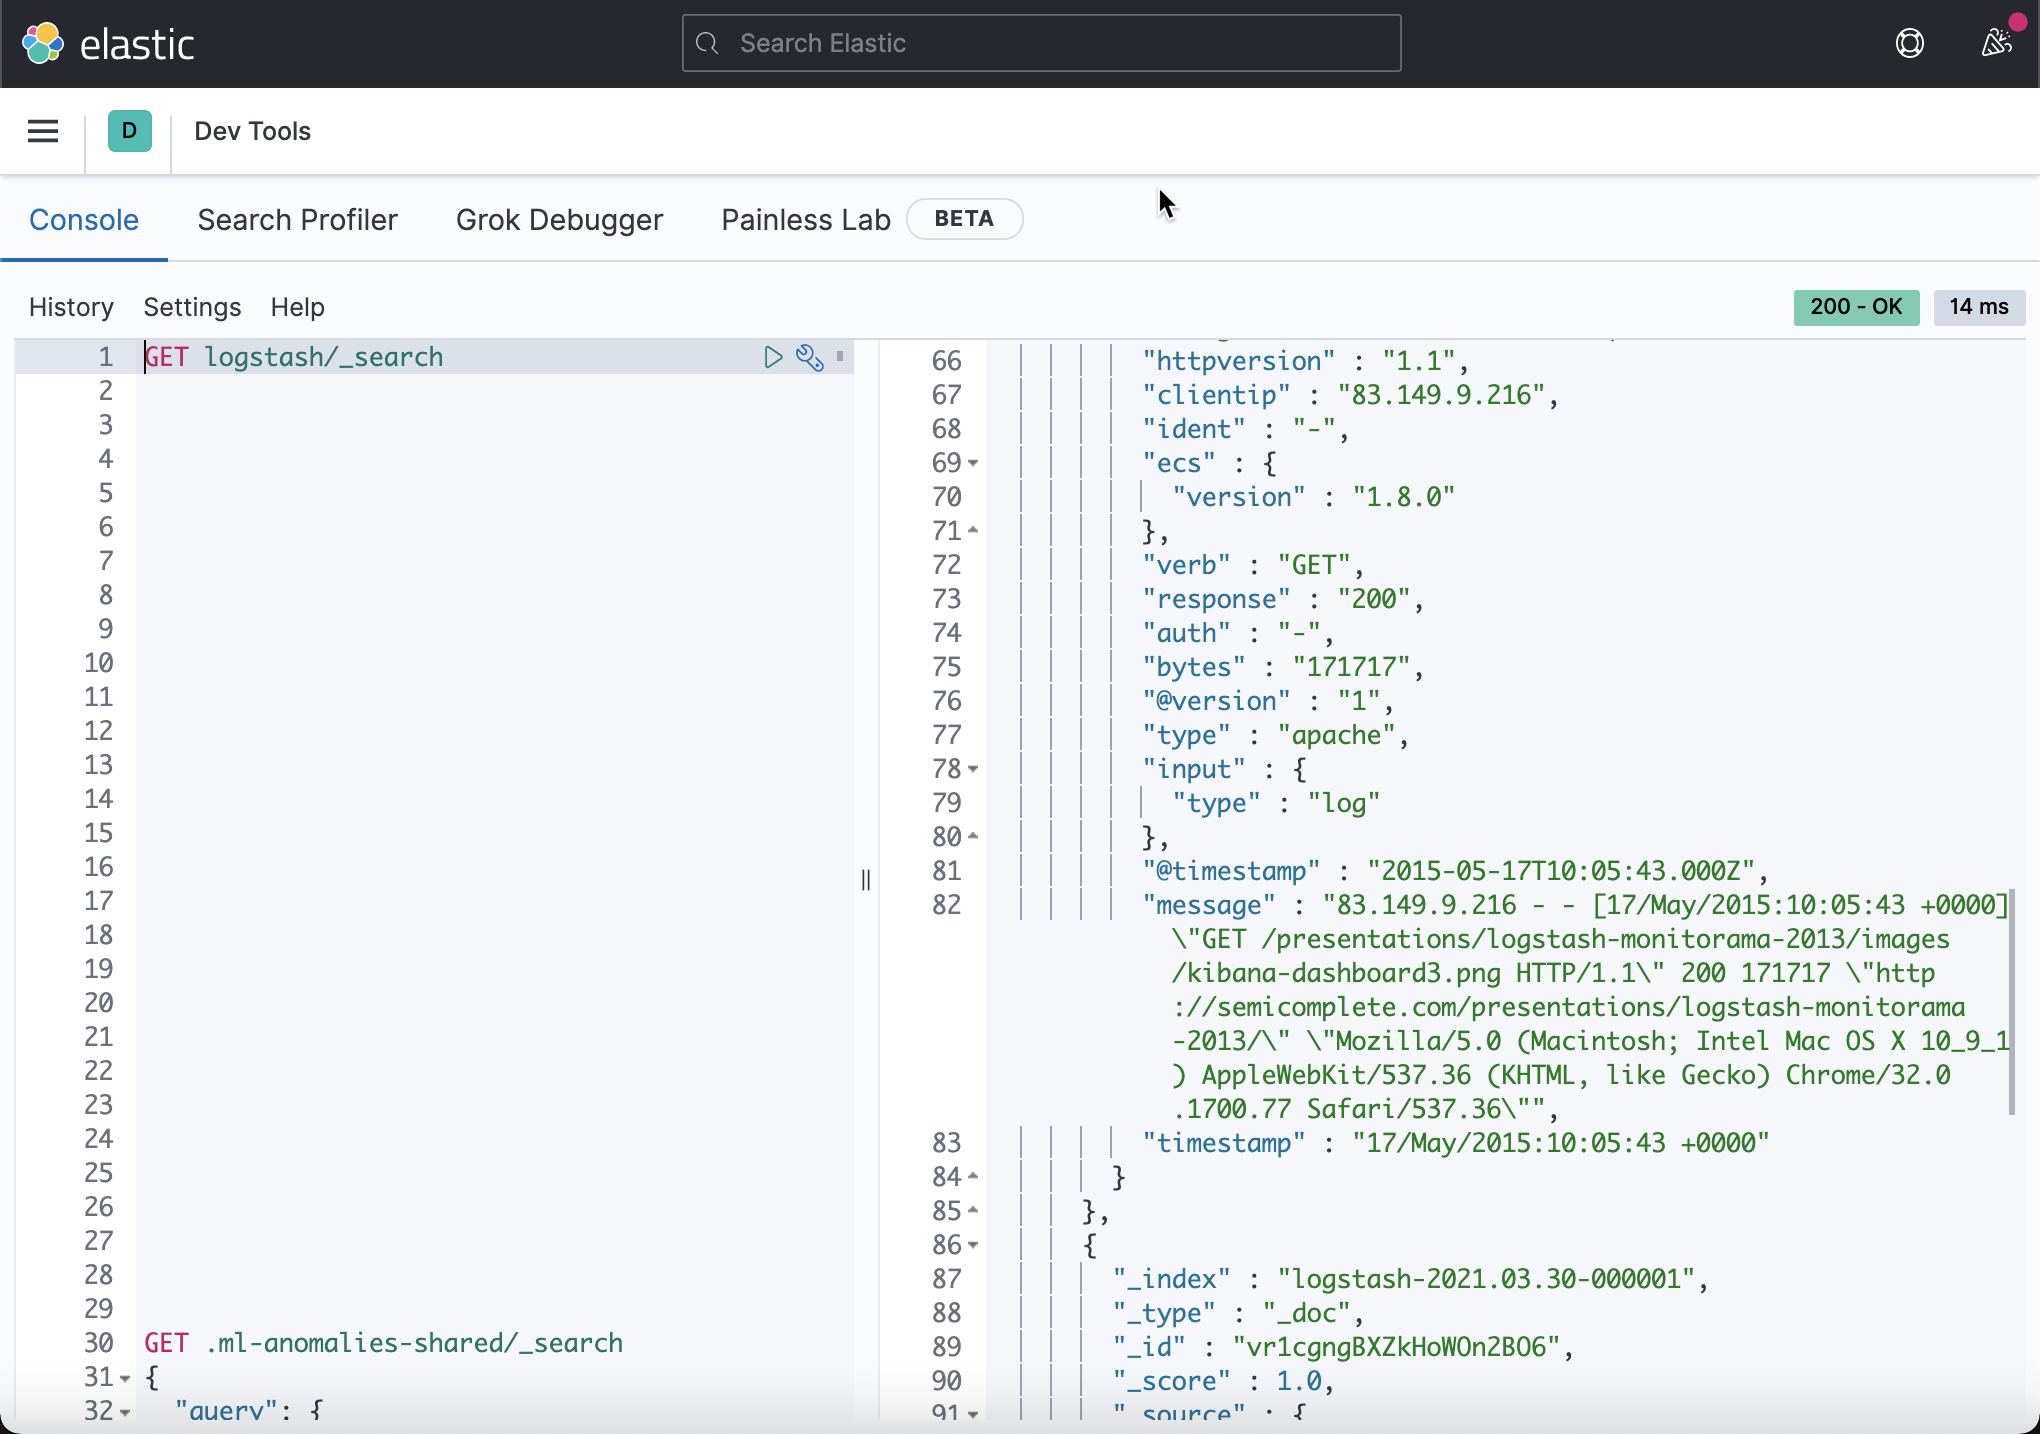Open the wrench request options menu
Viewport: 2040px width, 1434px height.
tap(809, 357)
